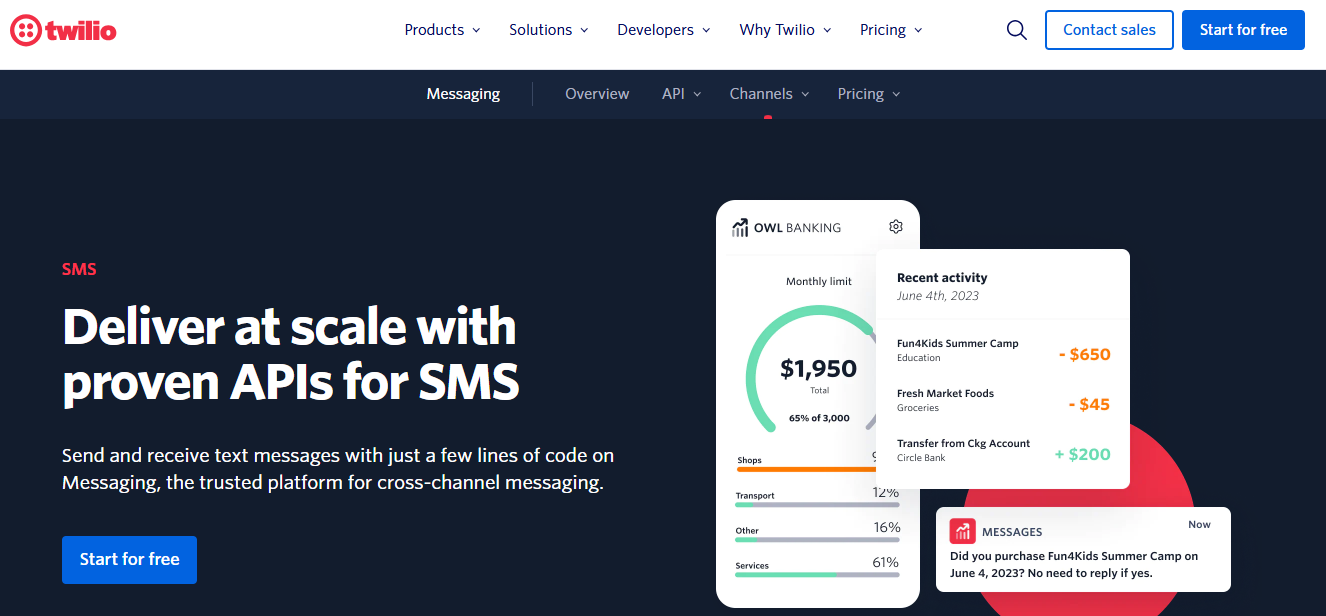The height and width of the screenshot is (616, 1326).
Task: Open the Why Twilio menu
Action: click(785, 30)
